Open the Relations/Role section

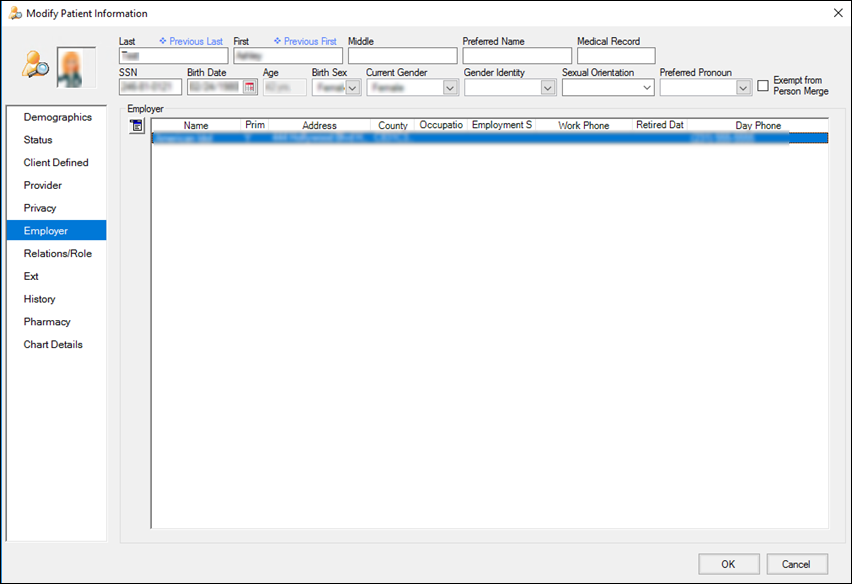click(58, 254)
